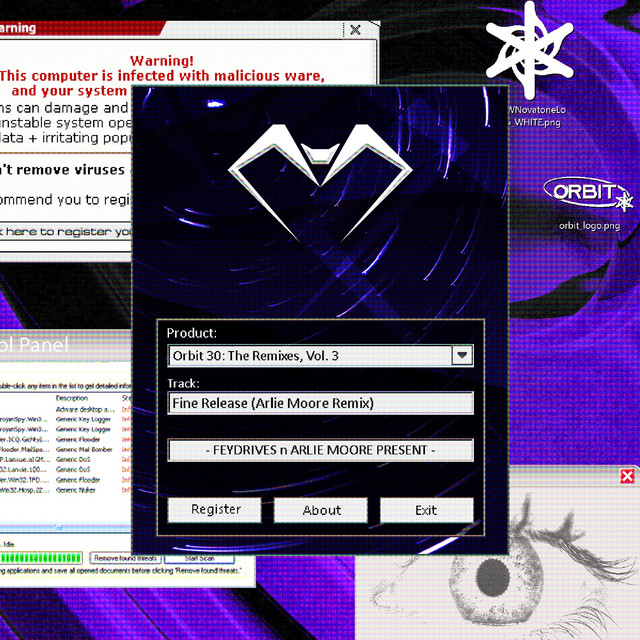The height and width of the screenshot is (640, 640).
Task: Click the Exit button
Action: pyautogui.click(x=426, y=510)
